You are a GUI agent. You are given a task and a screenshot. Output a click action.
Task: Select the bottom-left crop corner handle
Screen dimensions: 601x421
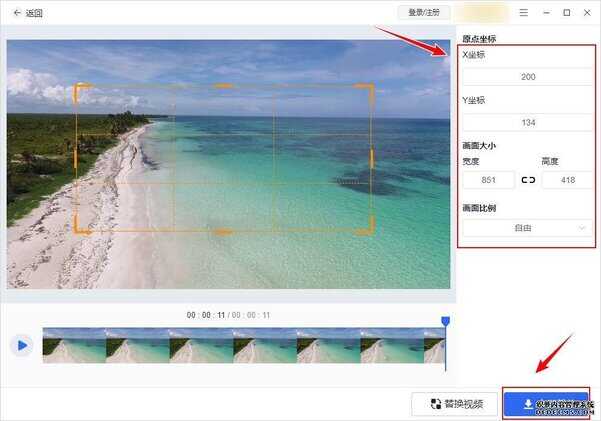coord(78,230)
